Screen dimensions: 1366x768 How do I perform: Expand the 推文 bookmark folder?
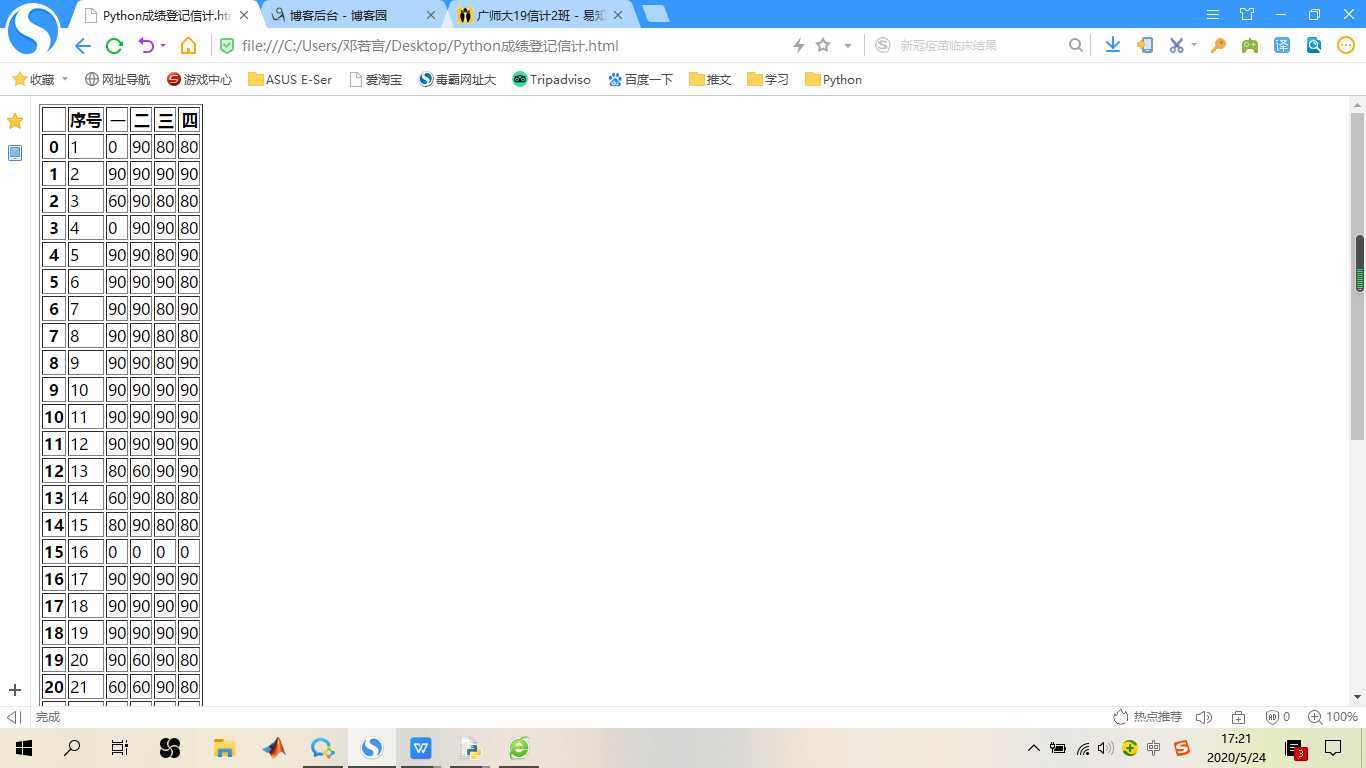pyautogui.click(x=710, y=79)
